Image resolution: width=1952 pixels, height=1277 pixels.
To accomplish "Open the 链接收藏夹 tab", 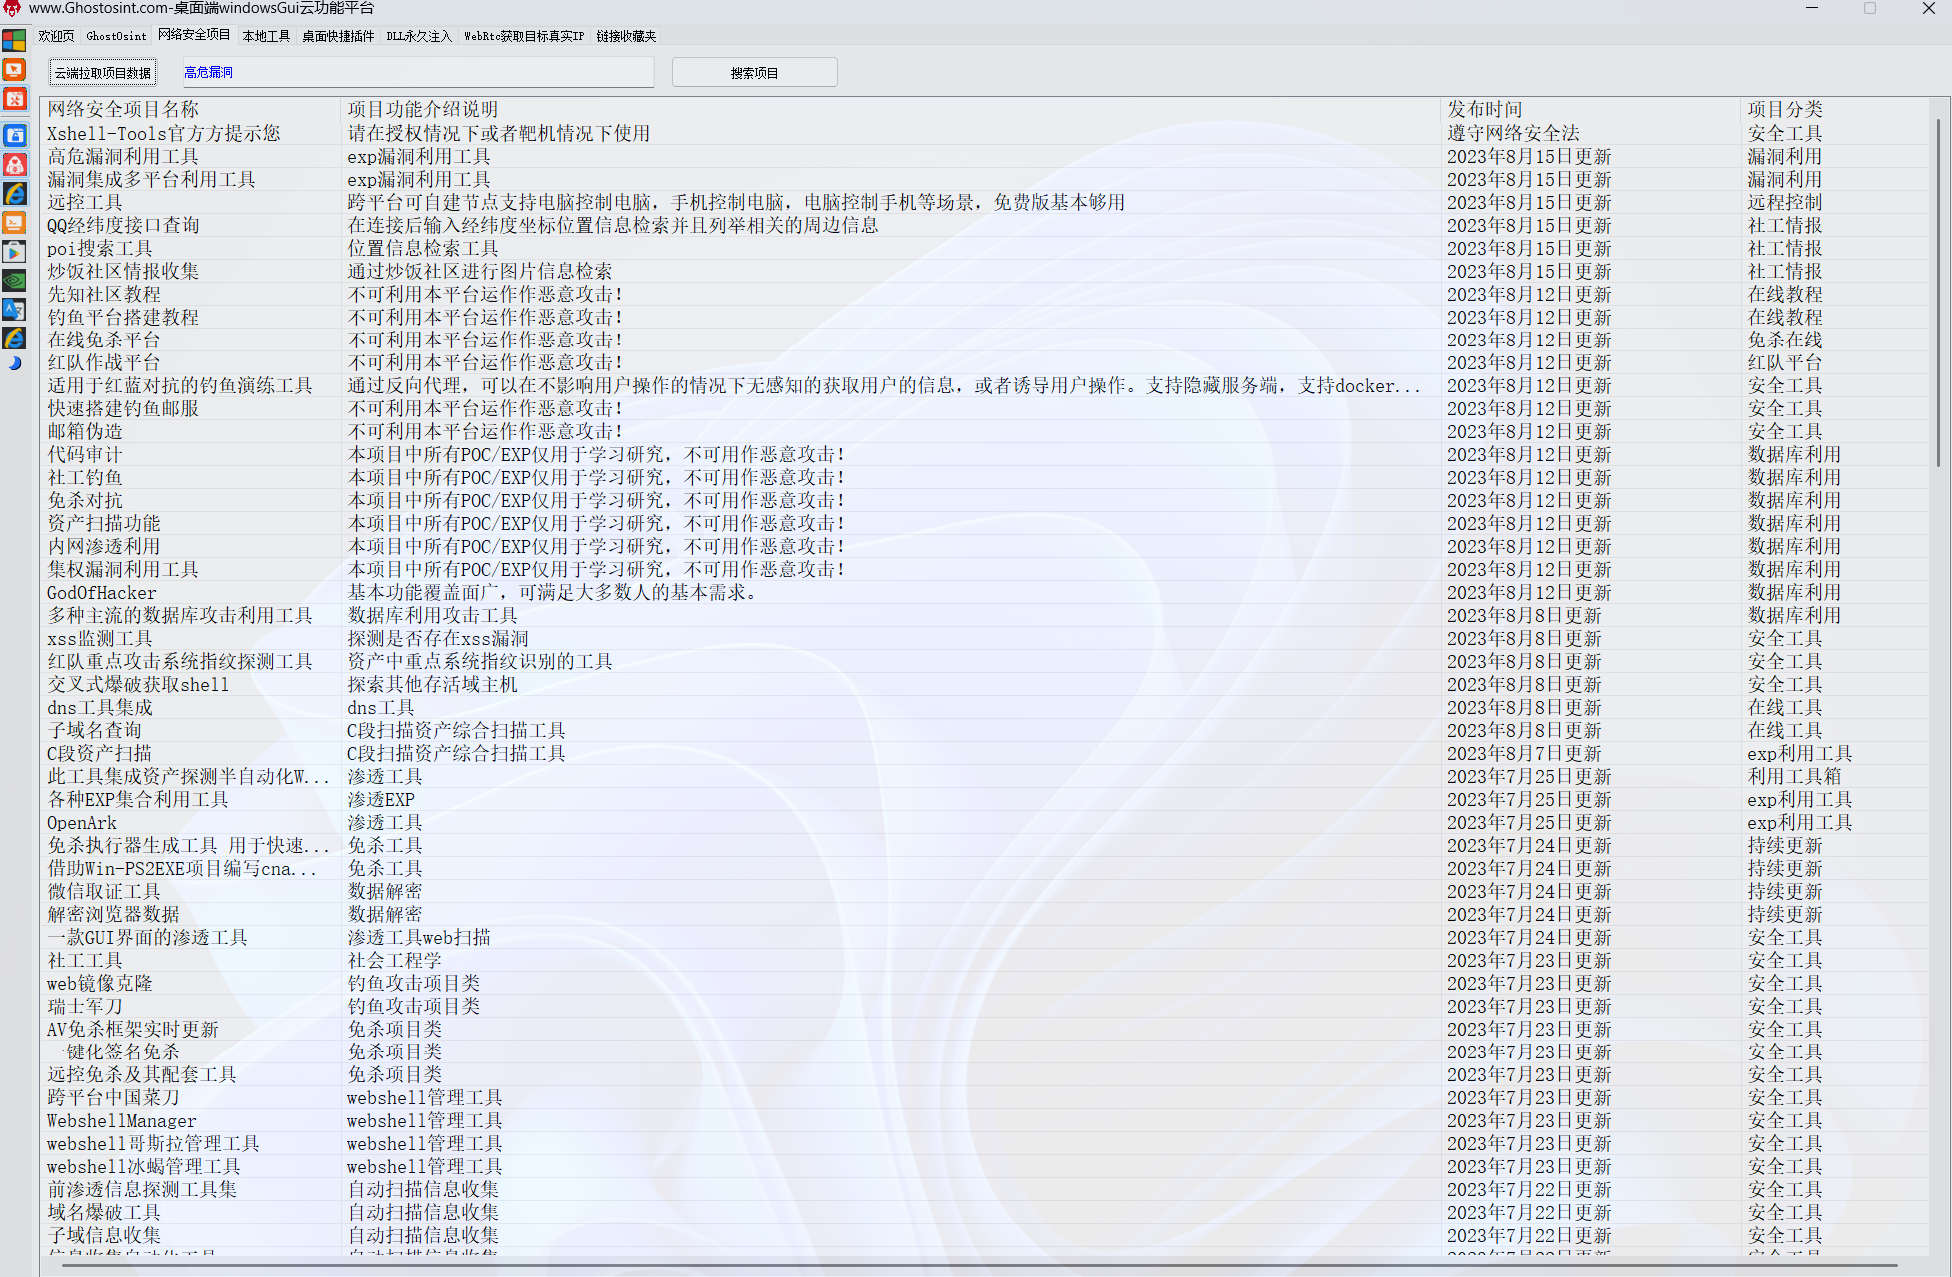I will 626,36.
